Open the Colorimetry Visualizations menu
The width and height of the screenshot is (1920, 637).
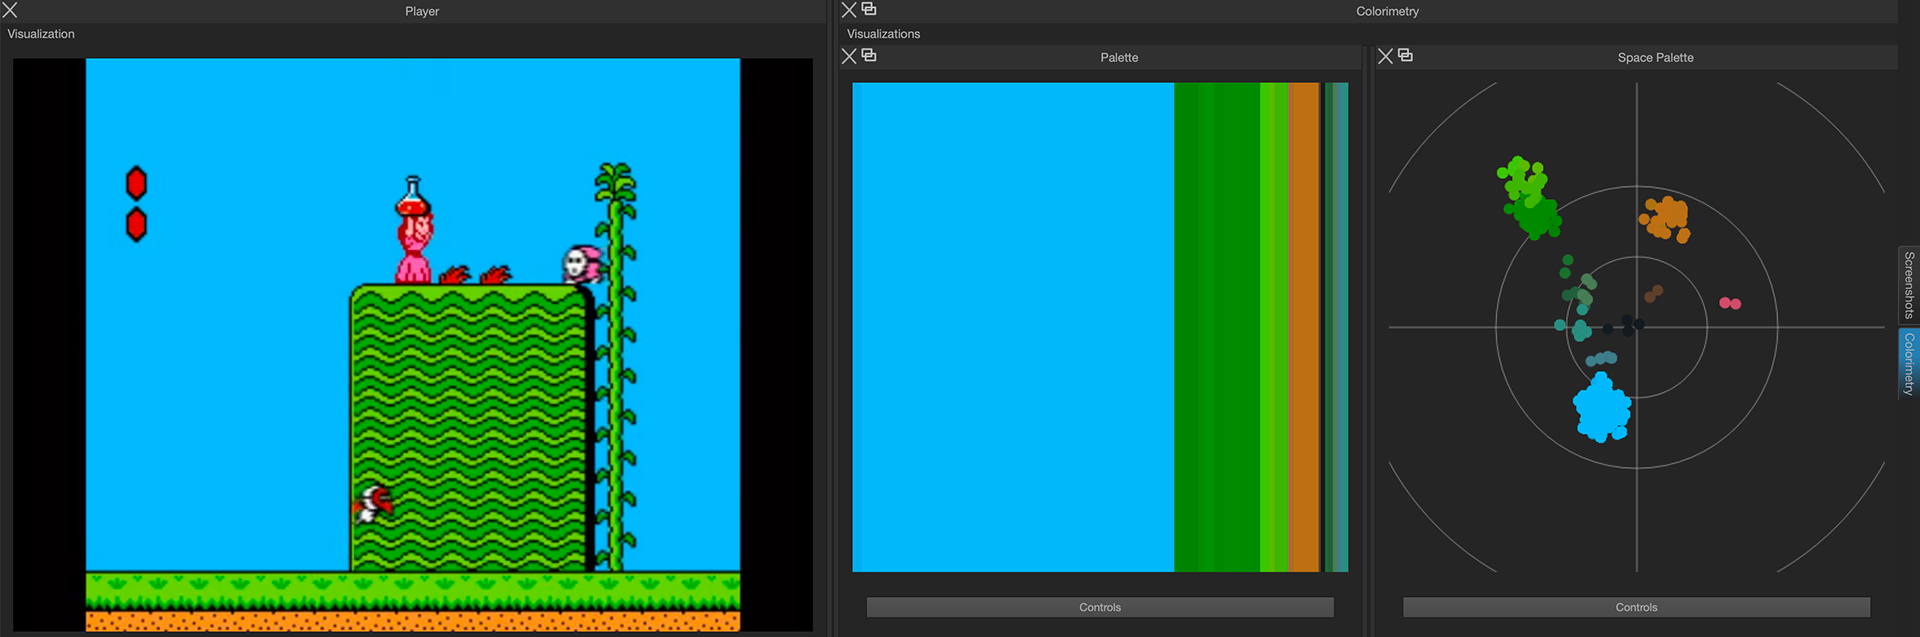click(884, 34)
